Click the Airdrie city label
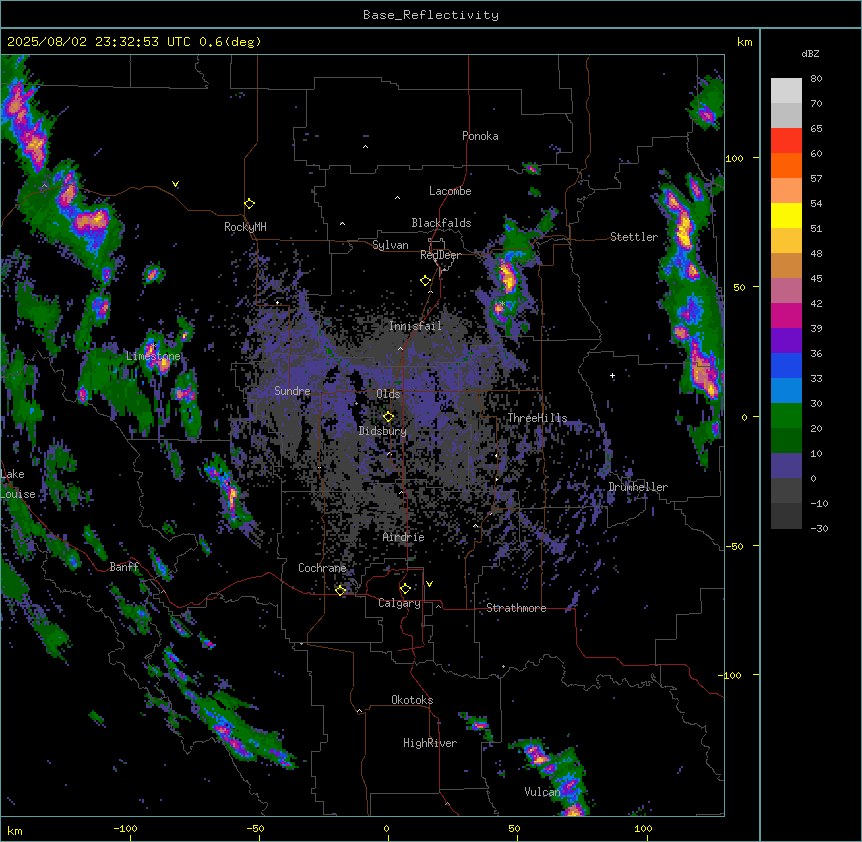 point(404,537)
